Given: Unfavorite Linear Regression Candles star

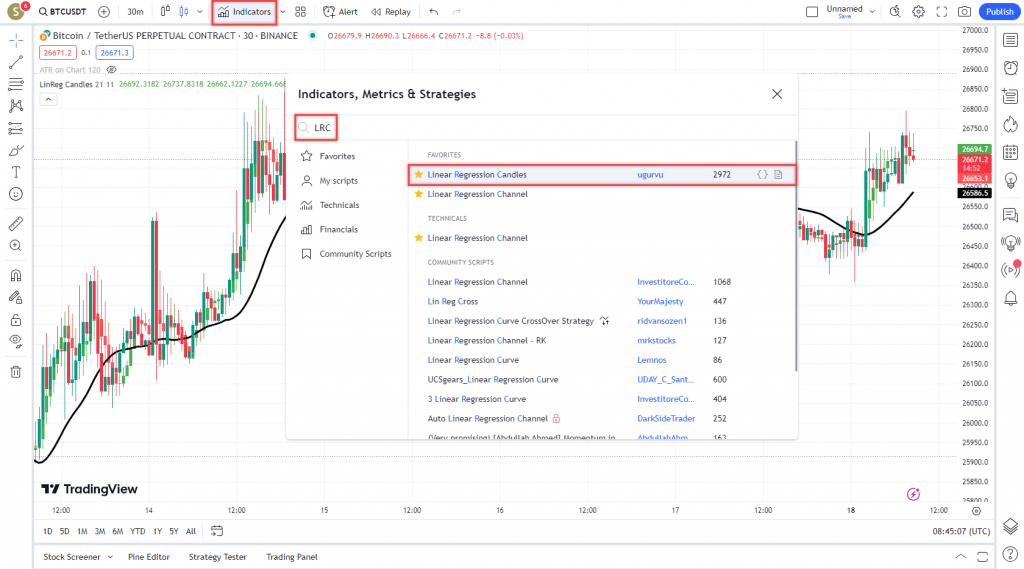Looking at the screenshot, I should (419, 174).
